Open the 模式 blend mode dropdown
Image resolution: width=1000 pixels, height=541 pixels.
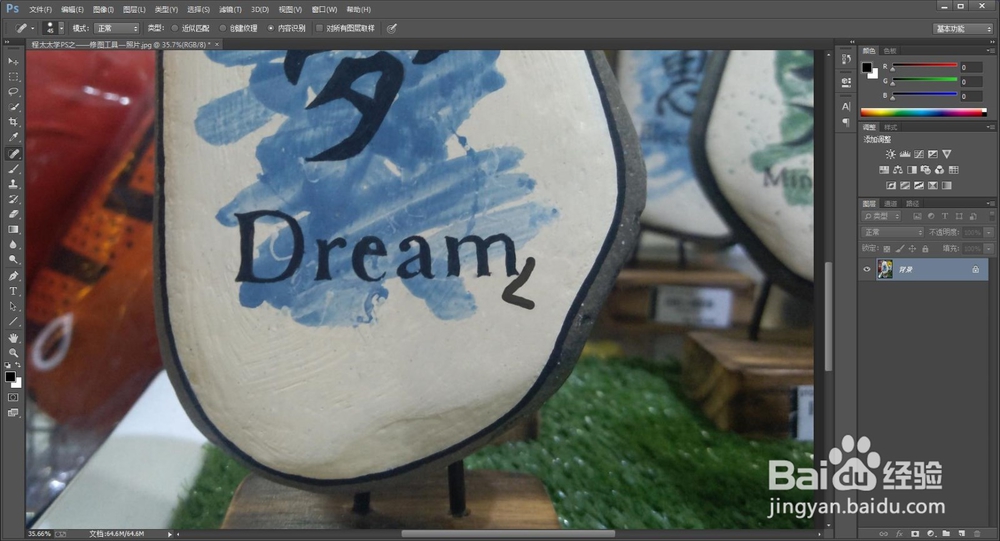pyautogui.click(x=116, y=28)
